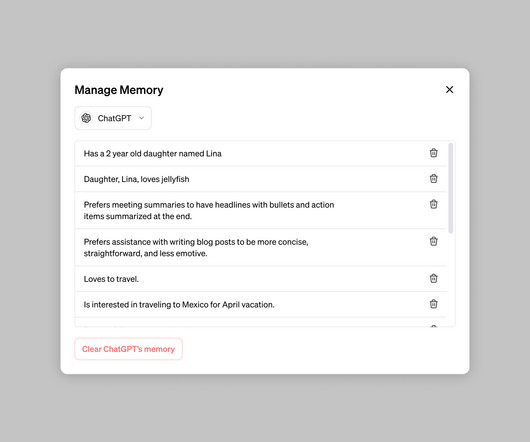Select the 'Prefers assistance with writing blog posts' text

tap(196, 247)
